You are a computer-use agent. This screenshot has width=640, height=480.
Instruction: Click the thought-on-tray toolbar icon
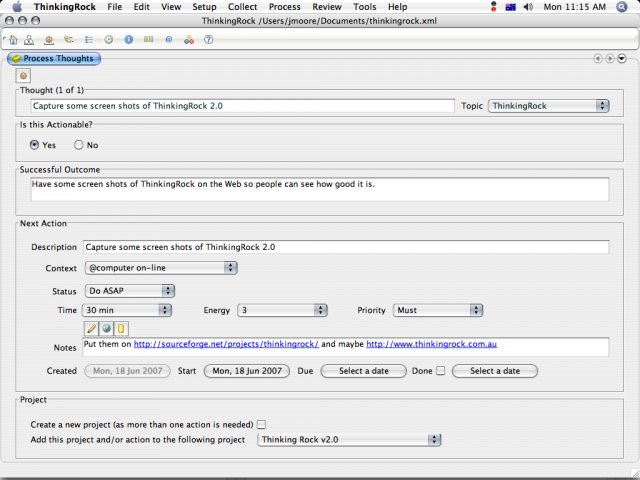click(x=49, y=40)
